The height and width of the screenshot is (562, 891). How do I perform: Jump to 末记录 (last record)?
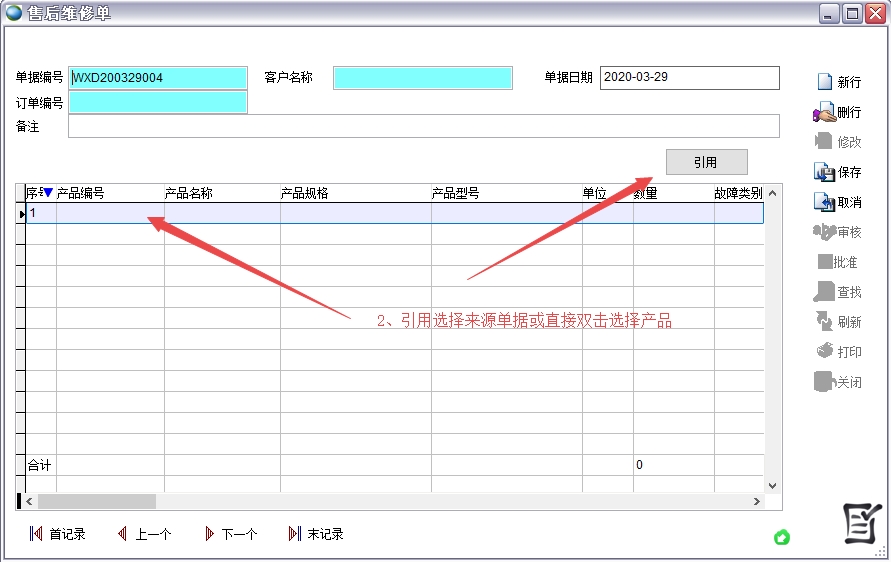coord(295,534)
